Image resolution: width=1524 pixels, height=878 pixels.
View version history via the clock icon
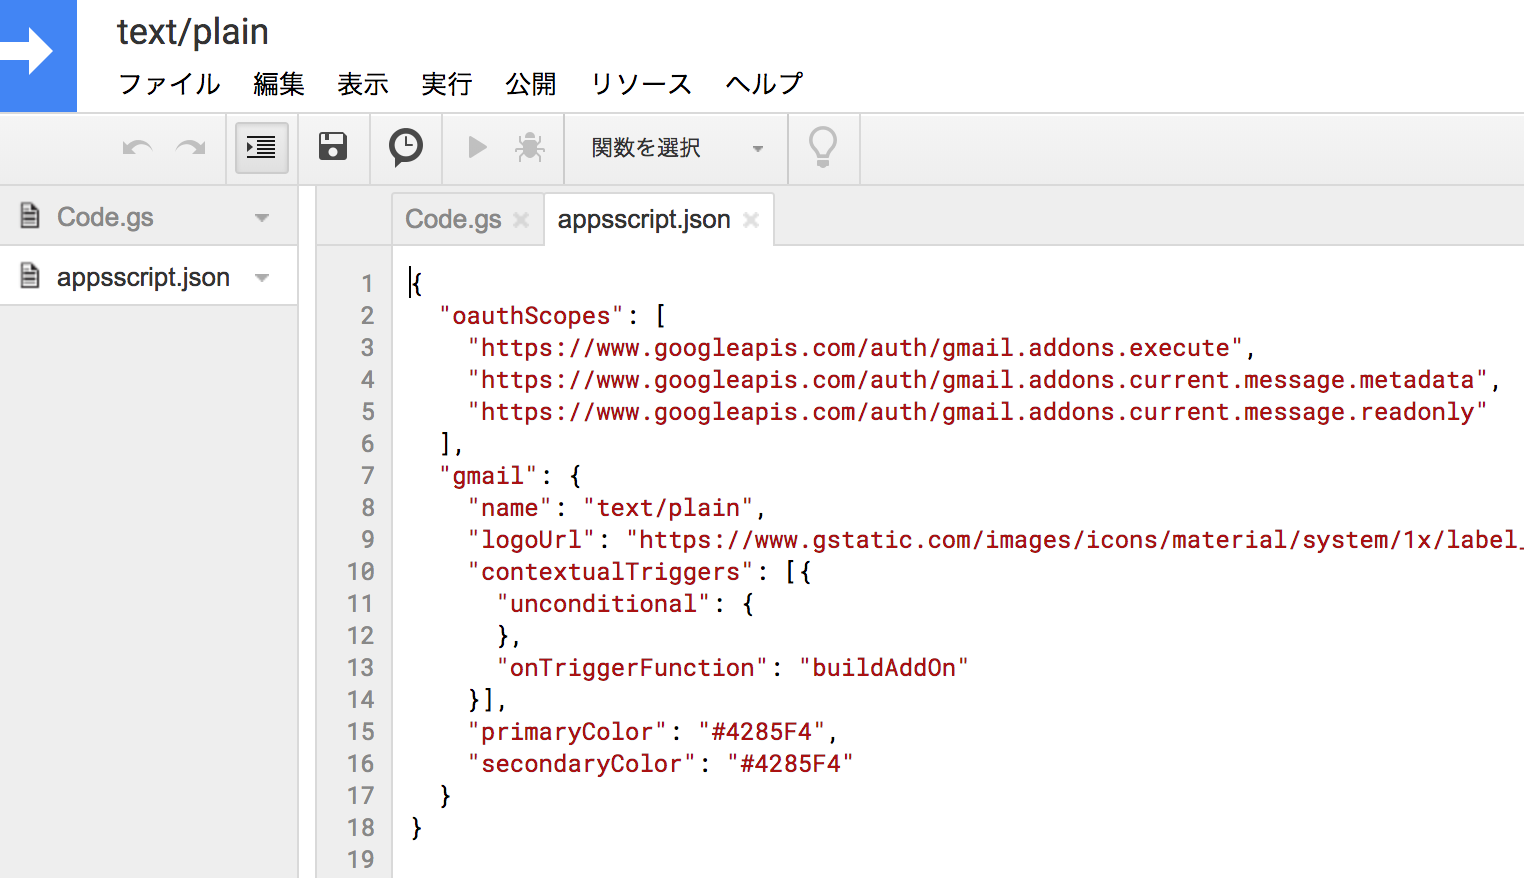[x=405, y=147]
